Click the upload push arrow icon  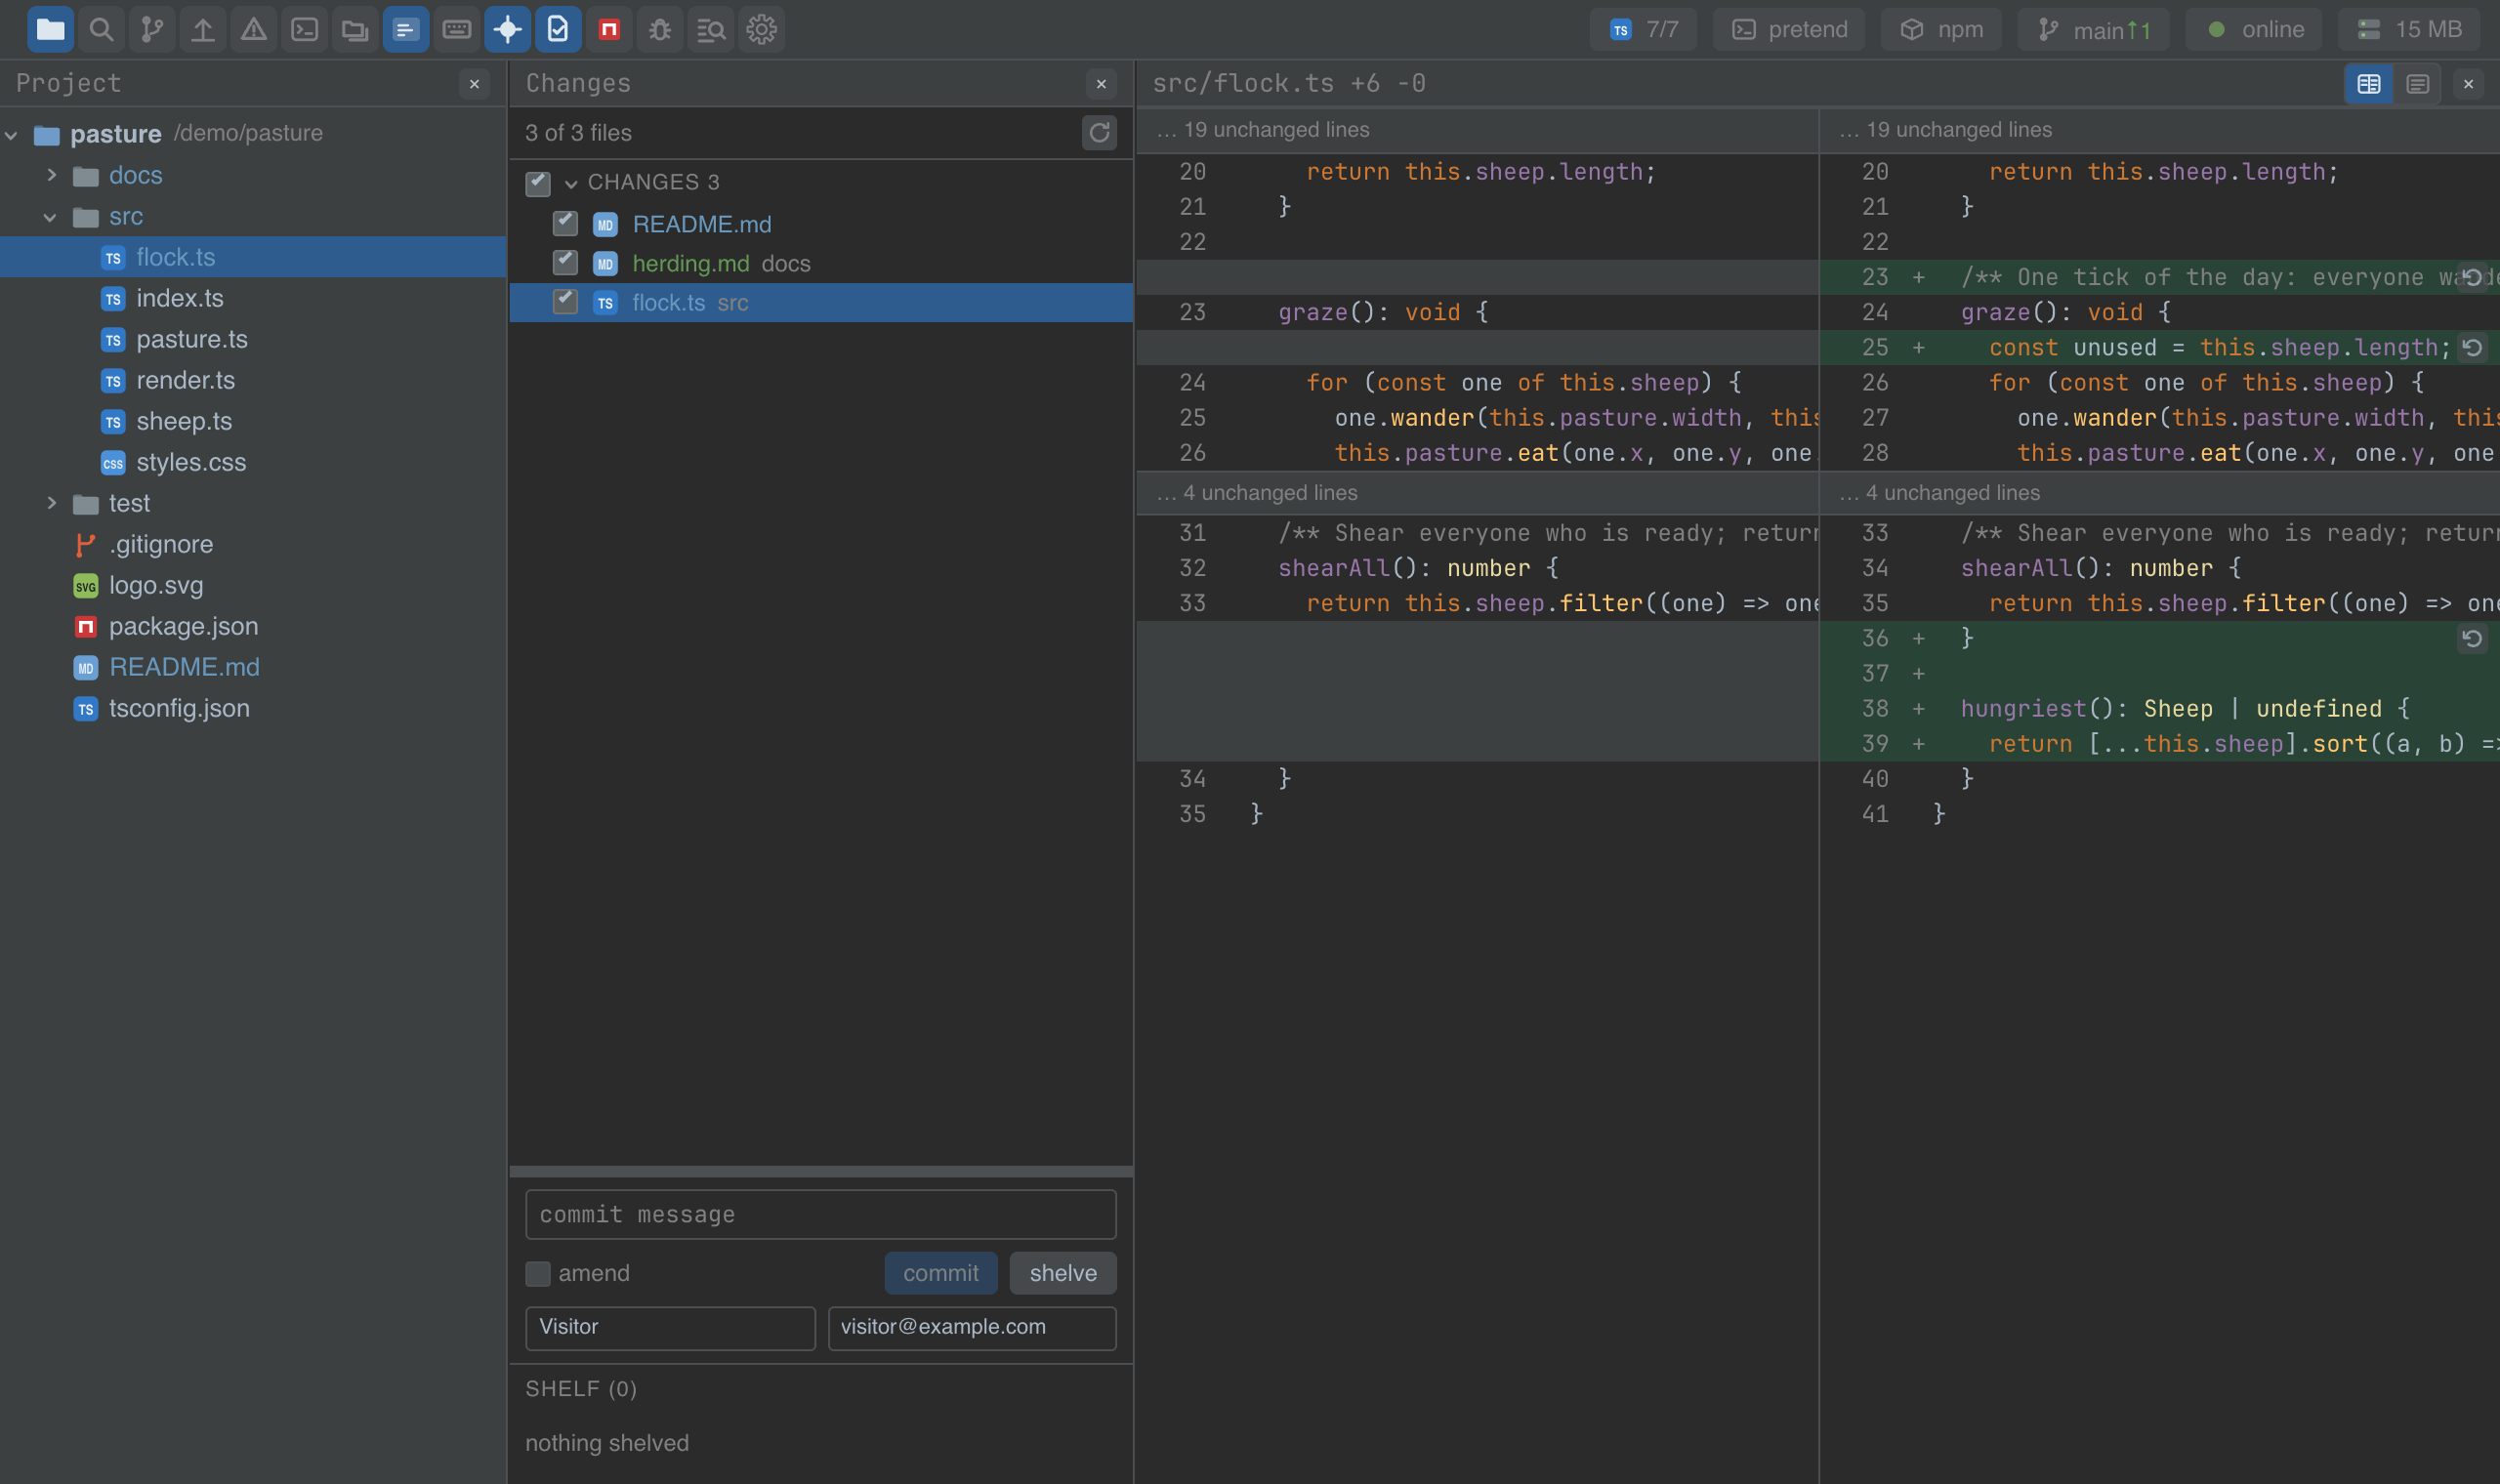[x=203, y=29]
